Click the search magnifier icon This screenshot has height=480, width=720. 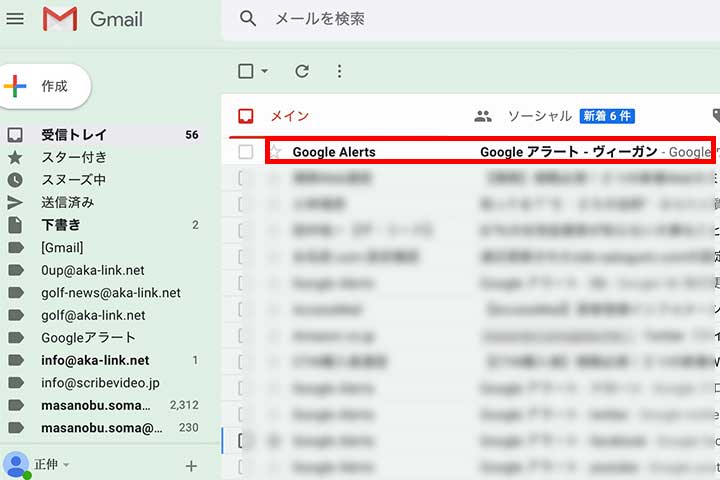pos(248,19)
